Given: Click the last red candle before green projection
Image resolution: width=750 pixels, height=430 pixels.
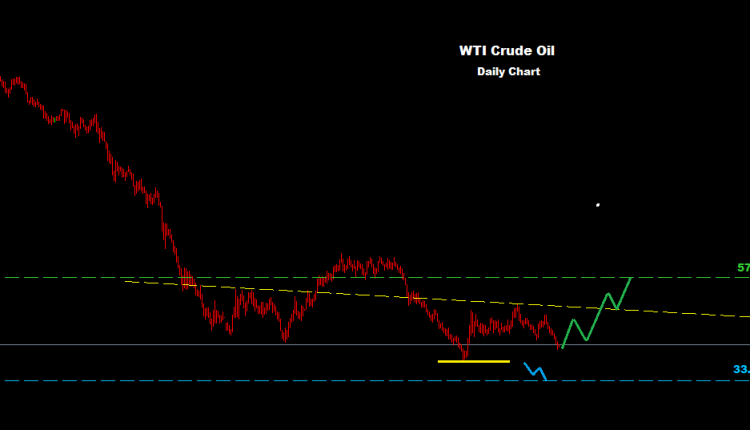Looking at the screenshot, I should pos(558,343).
